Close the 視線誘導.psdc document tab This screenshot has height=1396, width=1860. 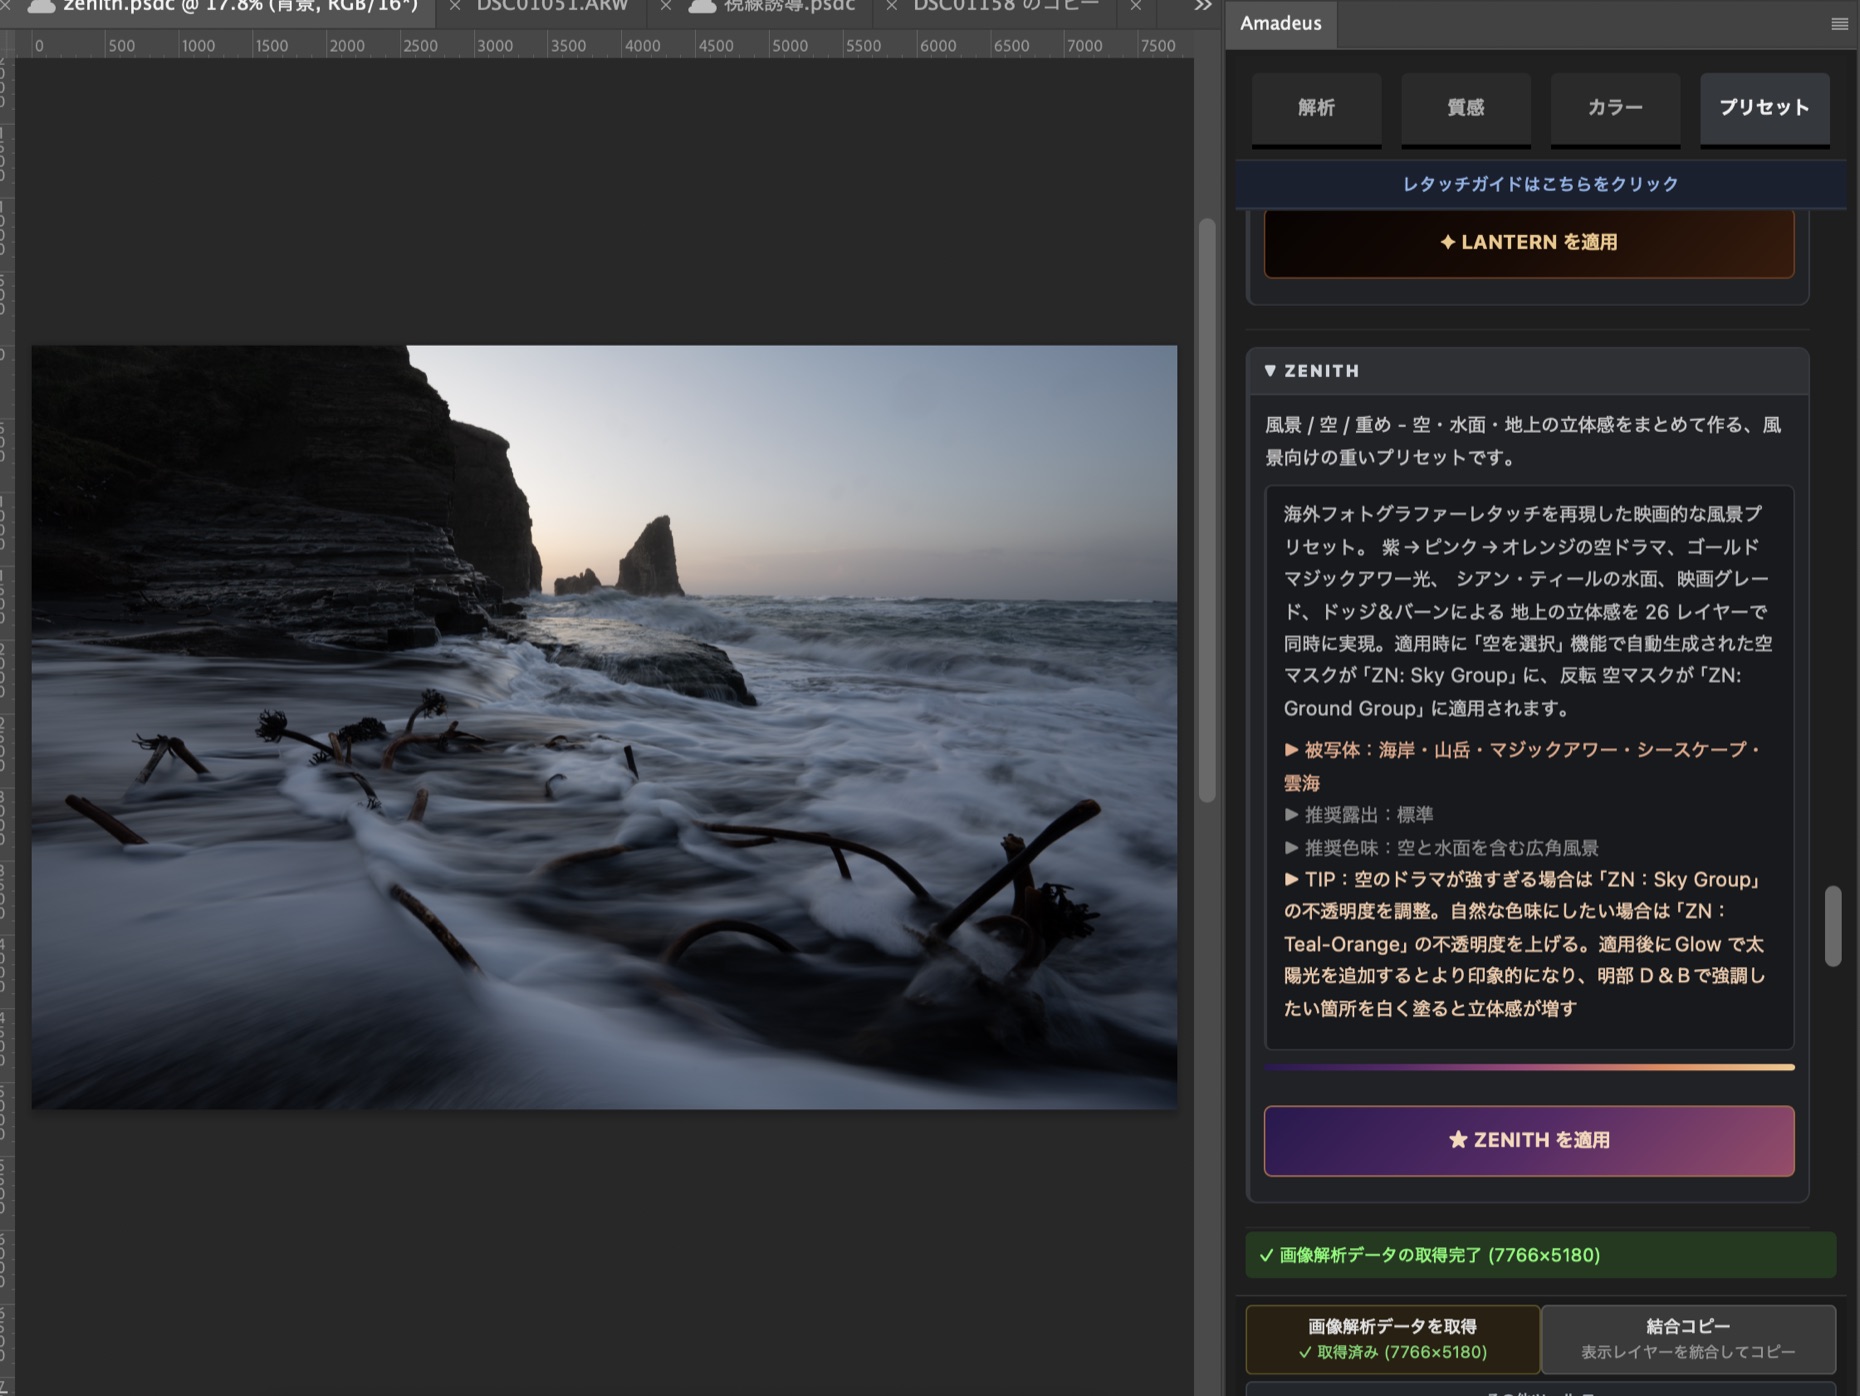coord(666,6)
